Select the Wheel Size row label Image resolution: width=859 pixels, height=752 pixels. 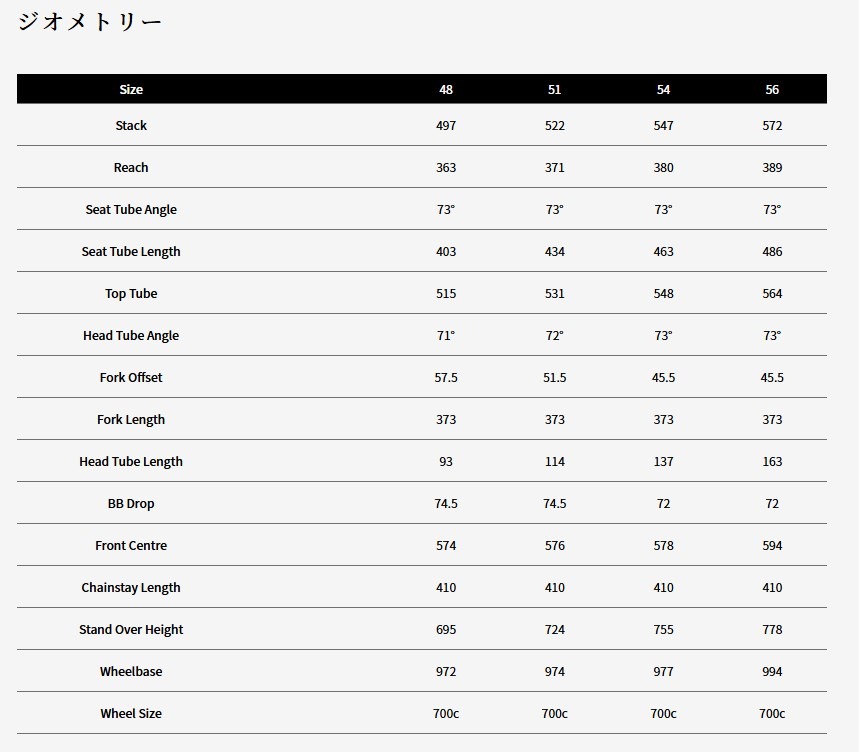click(131, 714)
